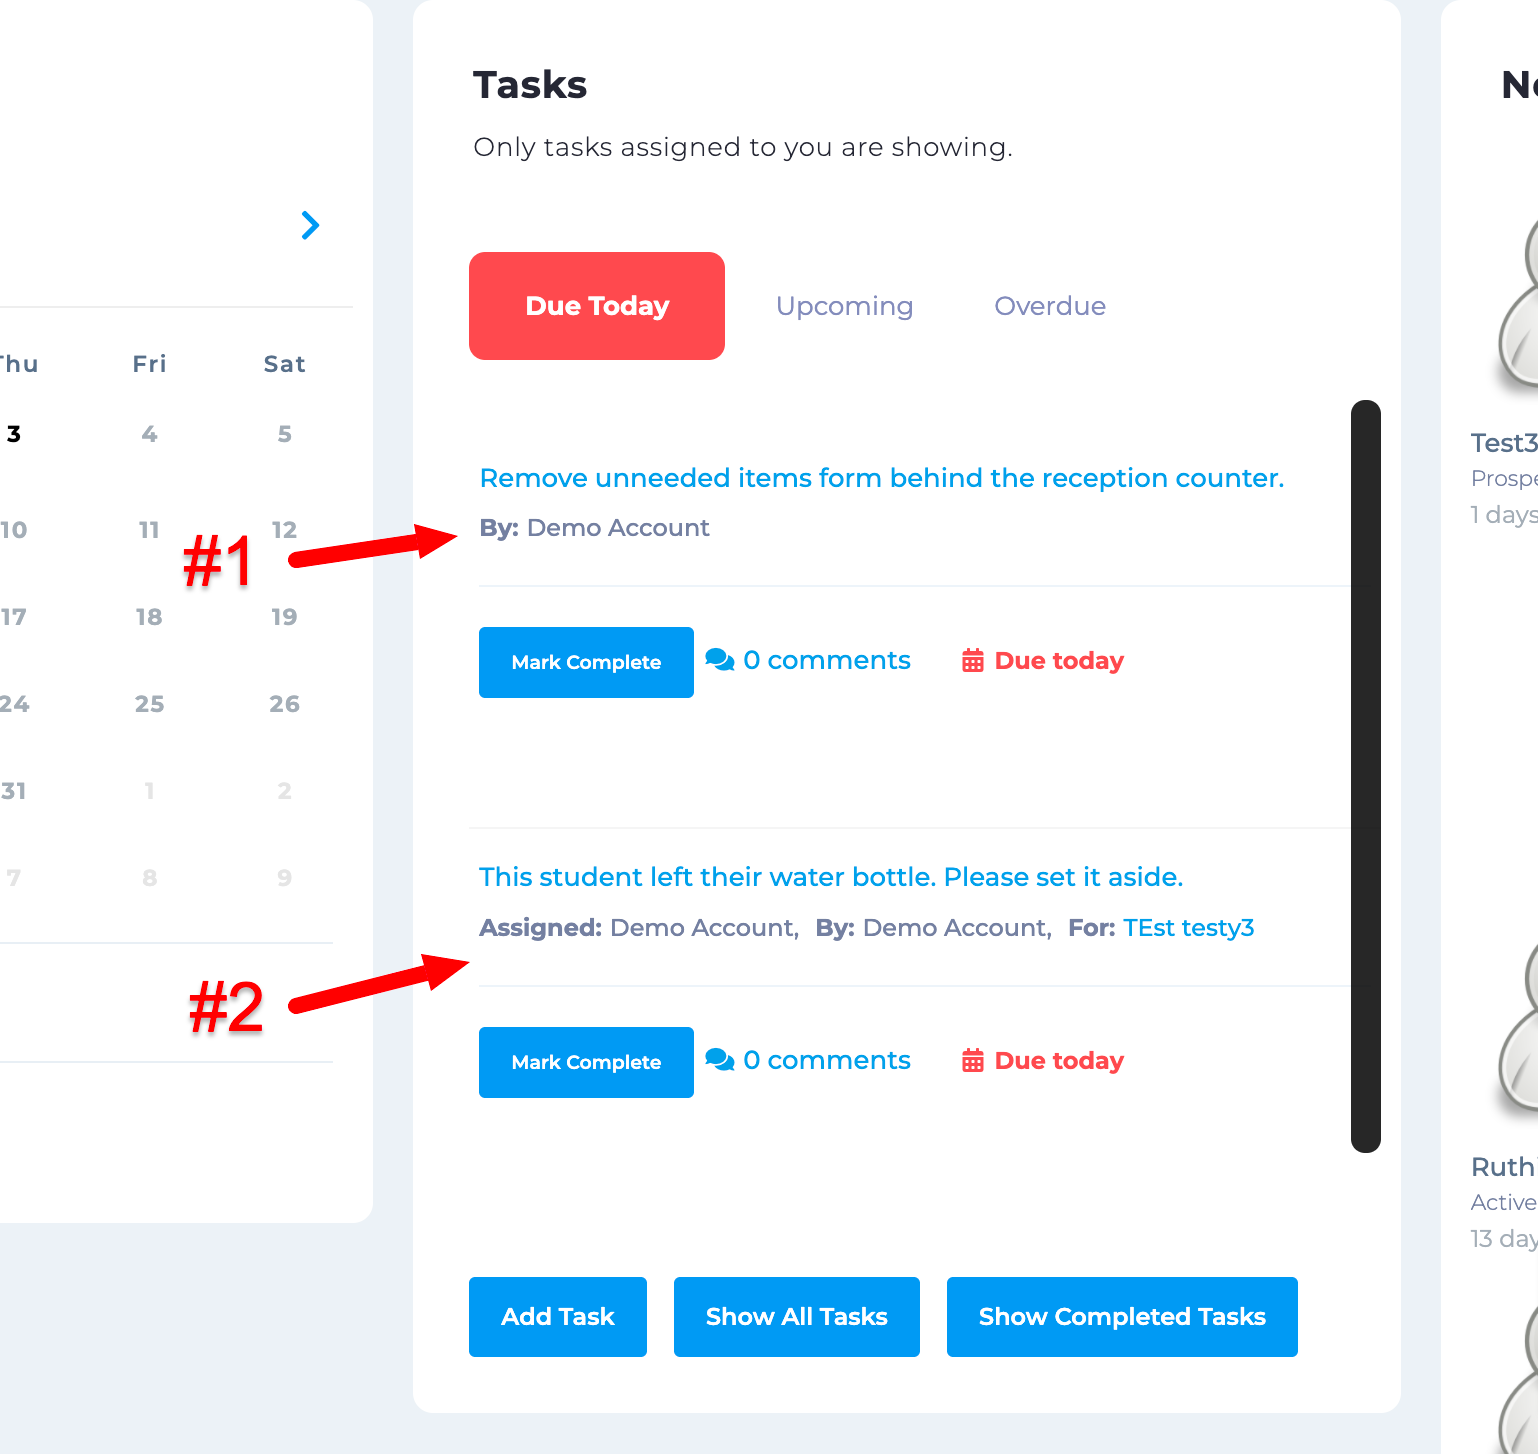Mark the water bottle task complete
Viewport: 1538px width, 1454px height.
(x=585, y=1062)
